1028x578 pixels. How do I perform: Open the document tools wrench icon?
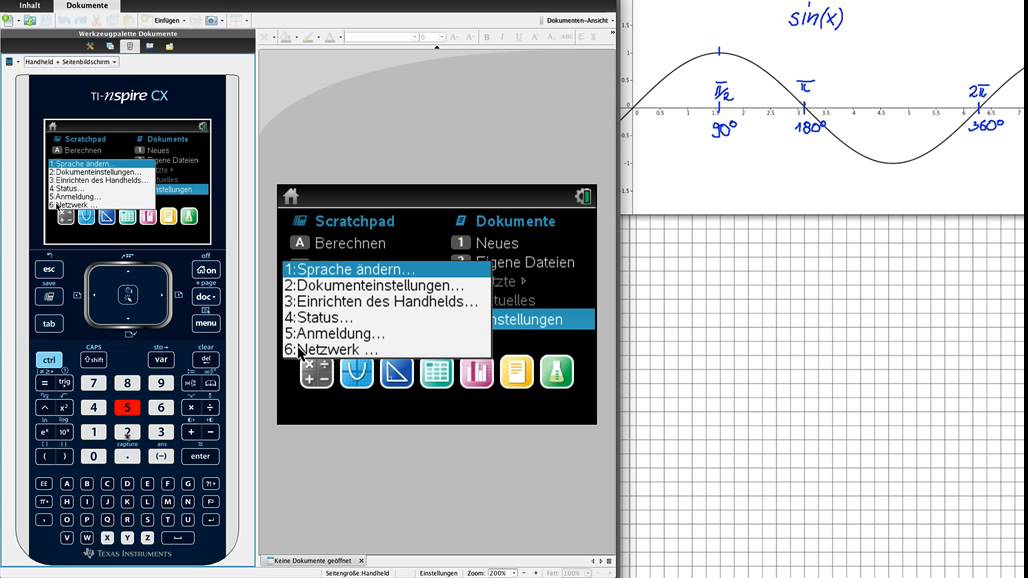pos(90,47)
